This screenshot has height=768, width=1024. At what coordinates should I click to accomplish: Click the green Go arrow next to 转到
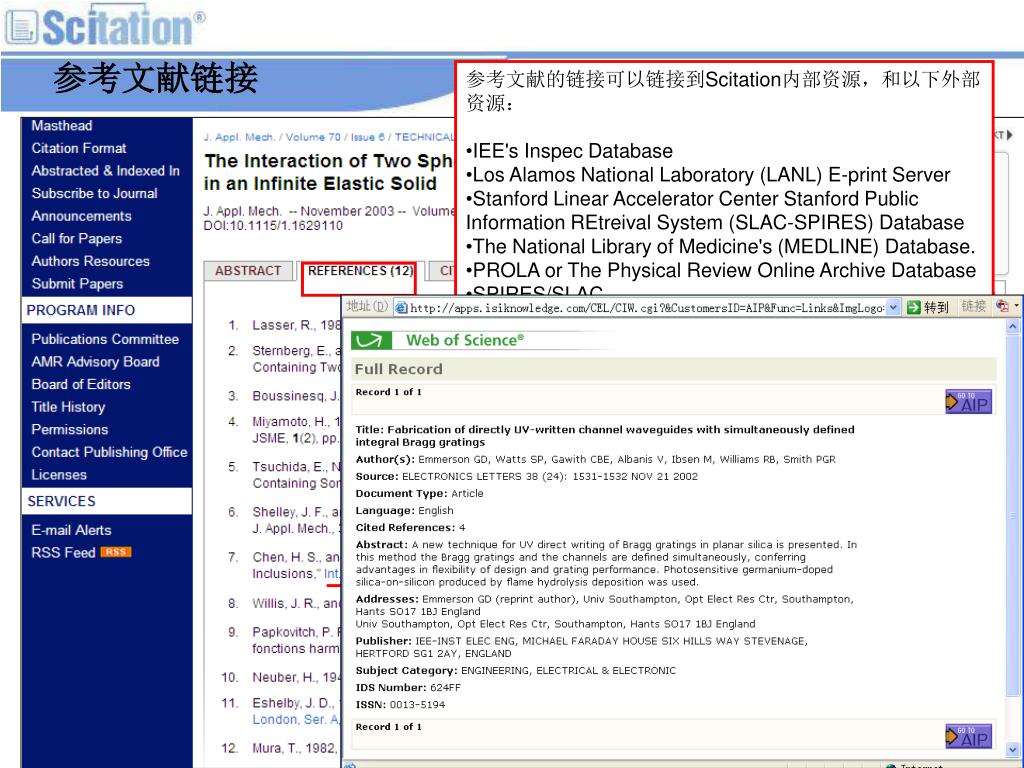(x=913, y=307)
